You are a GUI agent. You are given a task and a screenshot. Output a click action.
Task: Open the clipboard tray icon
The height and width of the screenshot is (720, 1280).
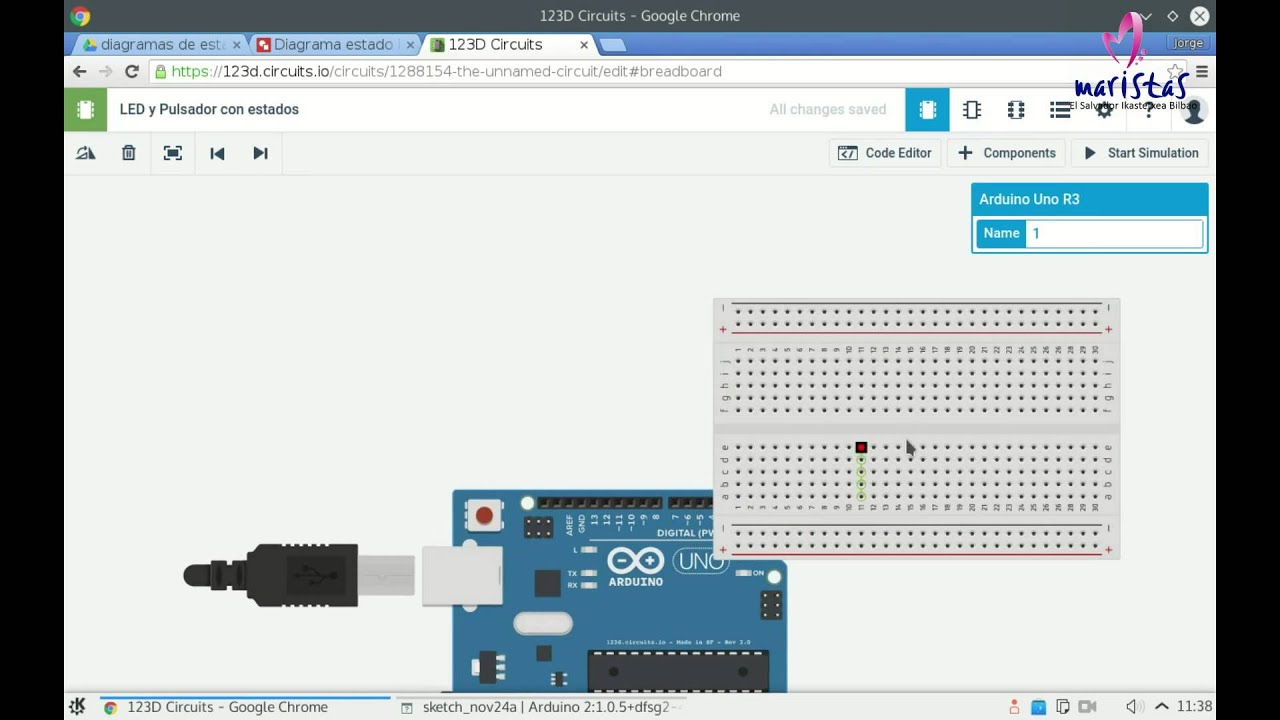tap(1063, 707)
